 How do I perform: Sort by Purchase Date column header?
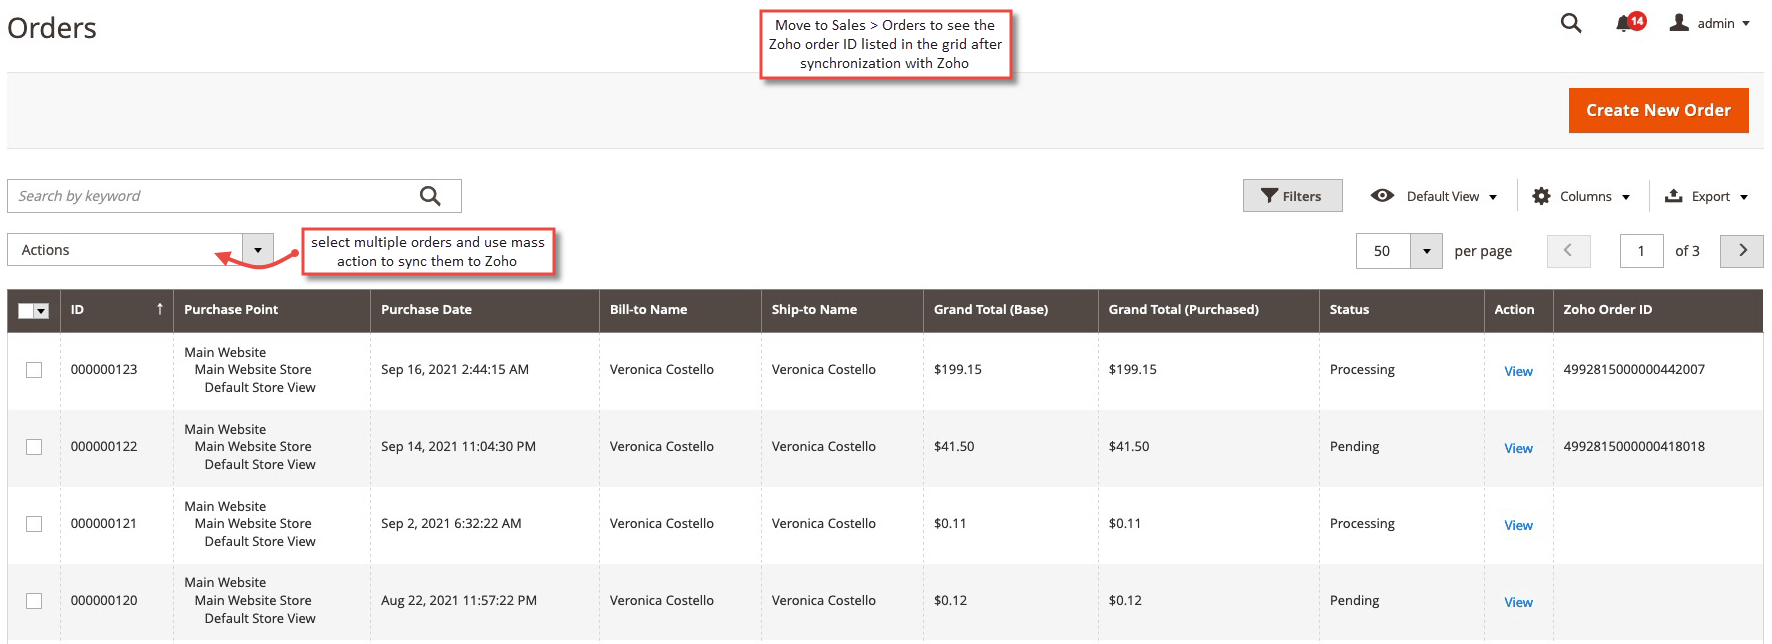pos(485,310)
